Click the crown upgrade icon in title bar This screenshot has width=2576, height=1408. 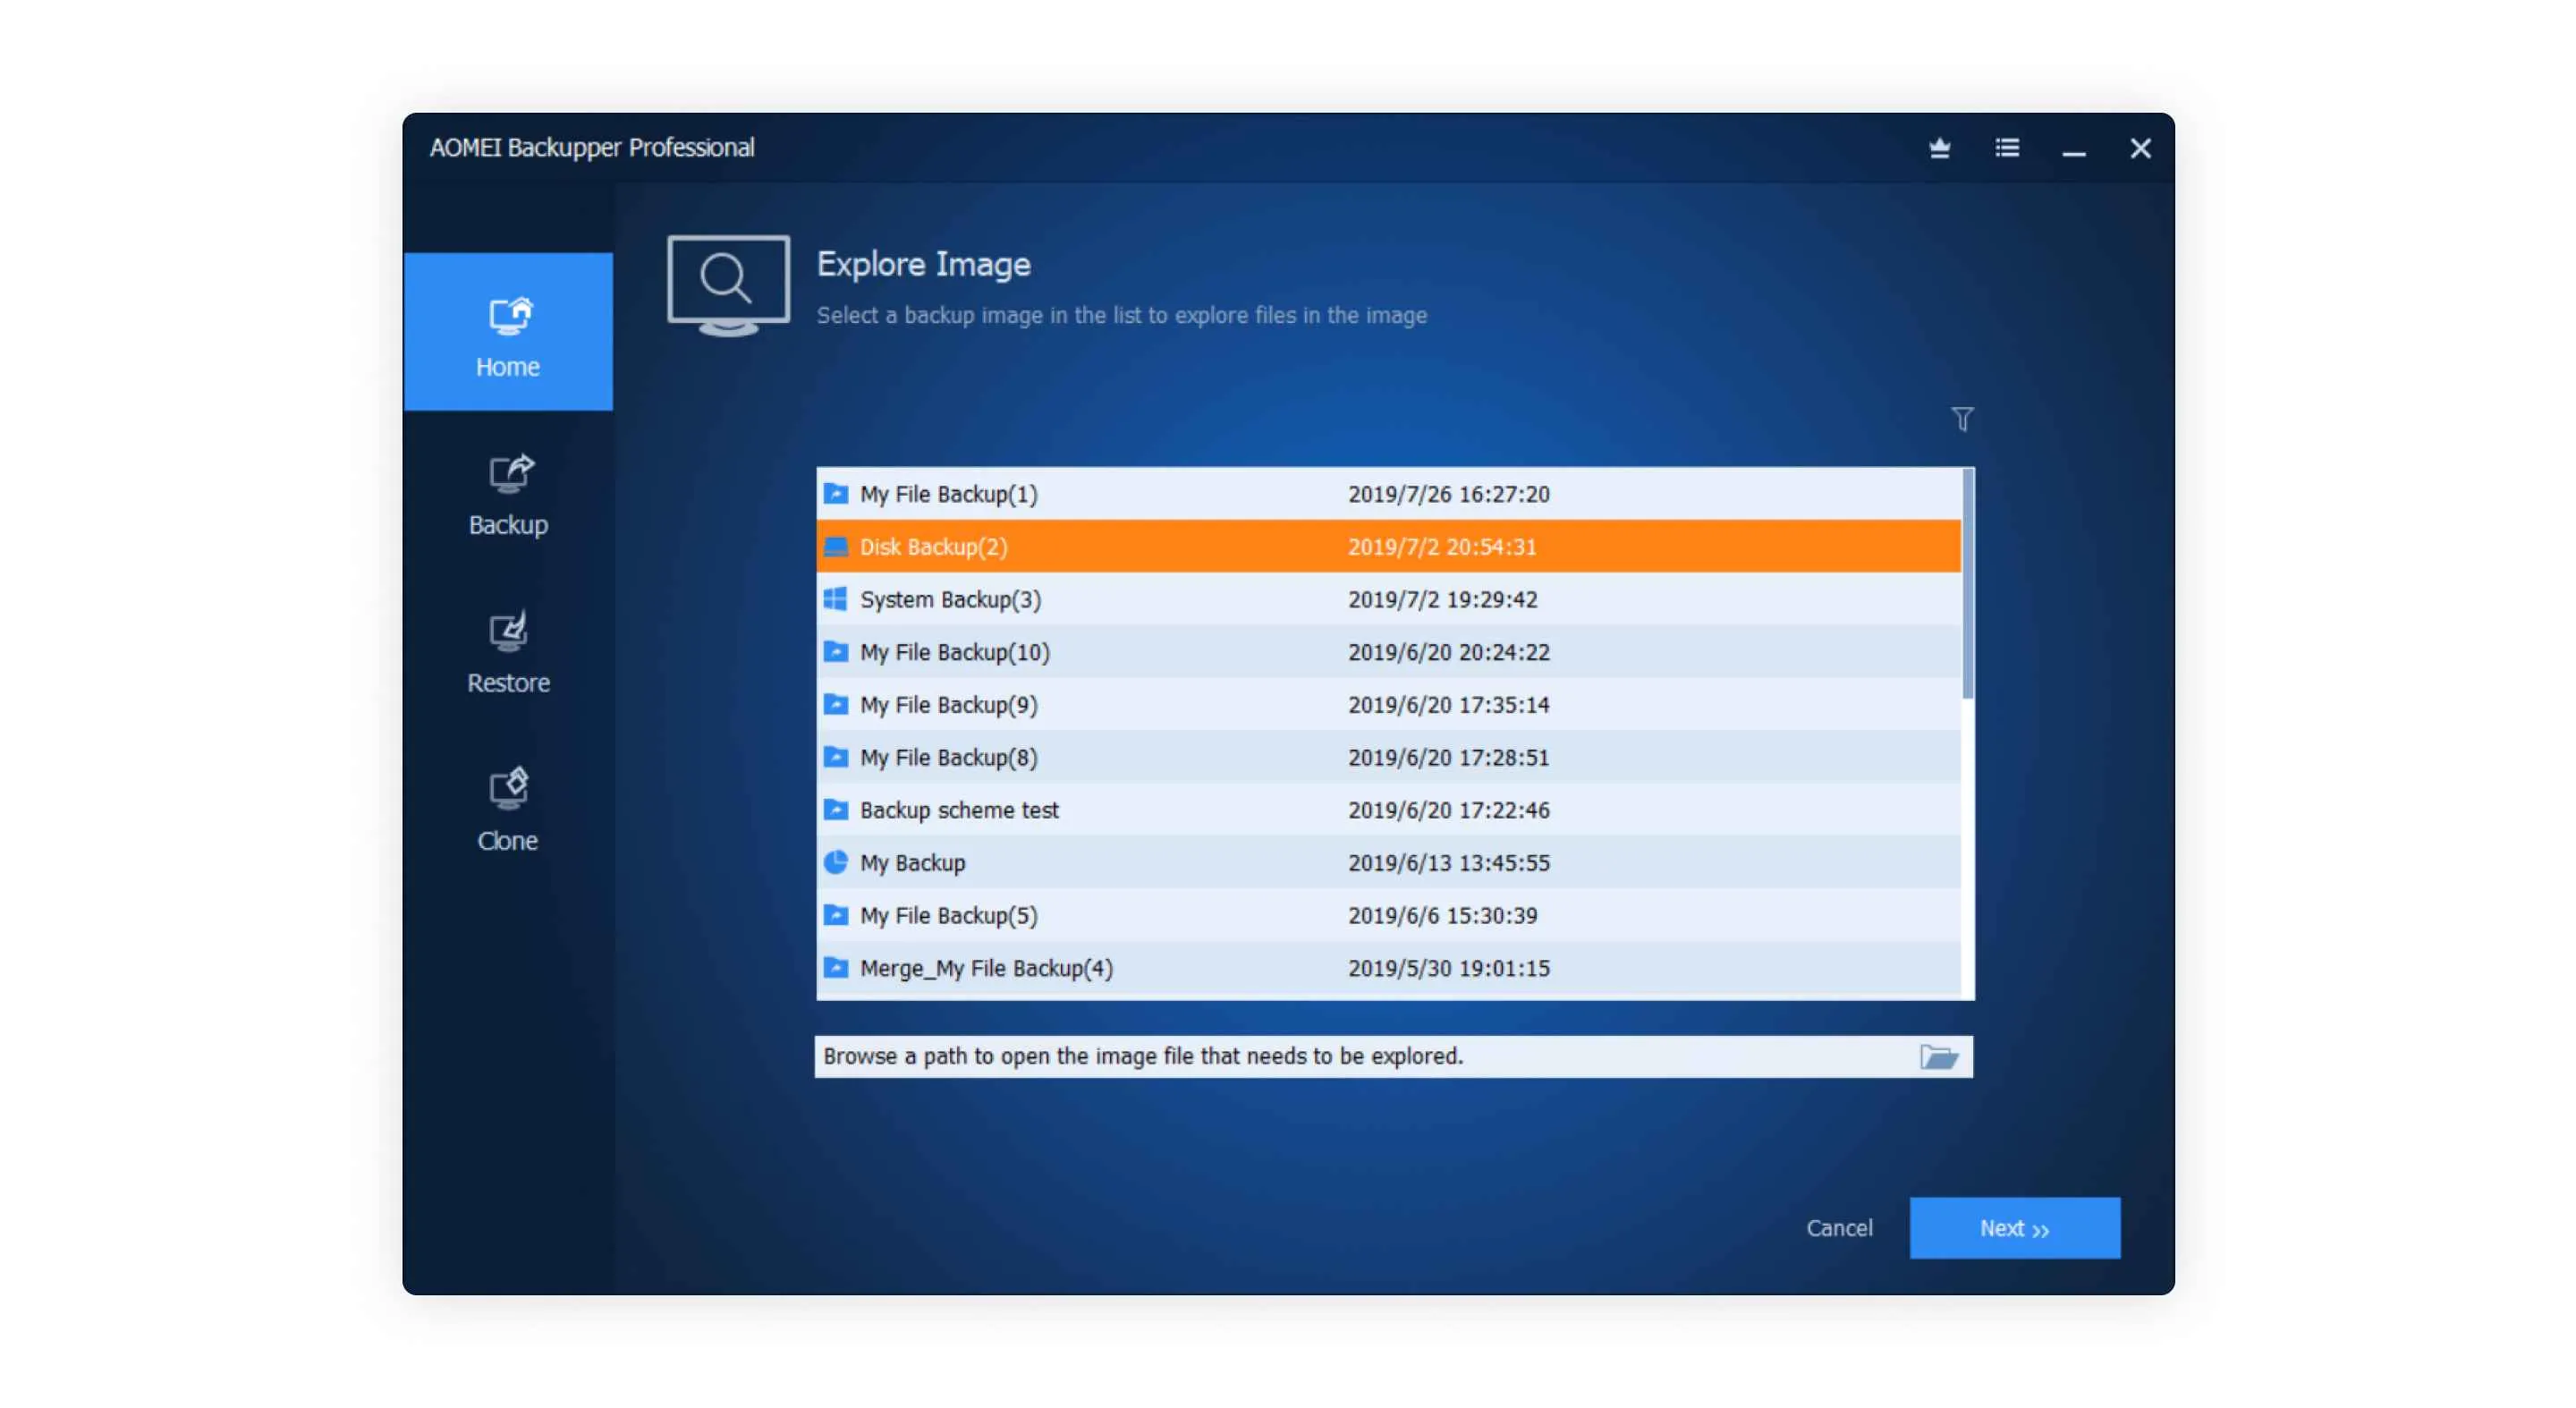pyautogui.click(x=1939, y=148)
